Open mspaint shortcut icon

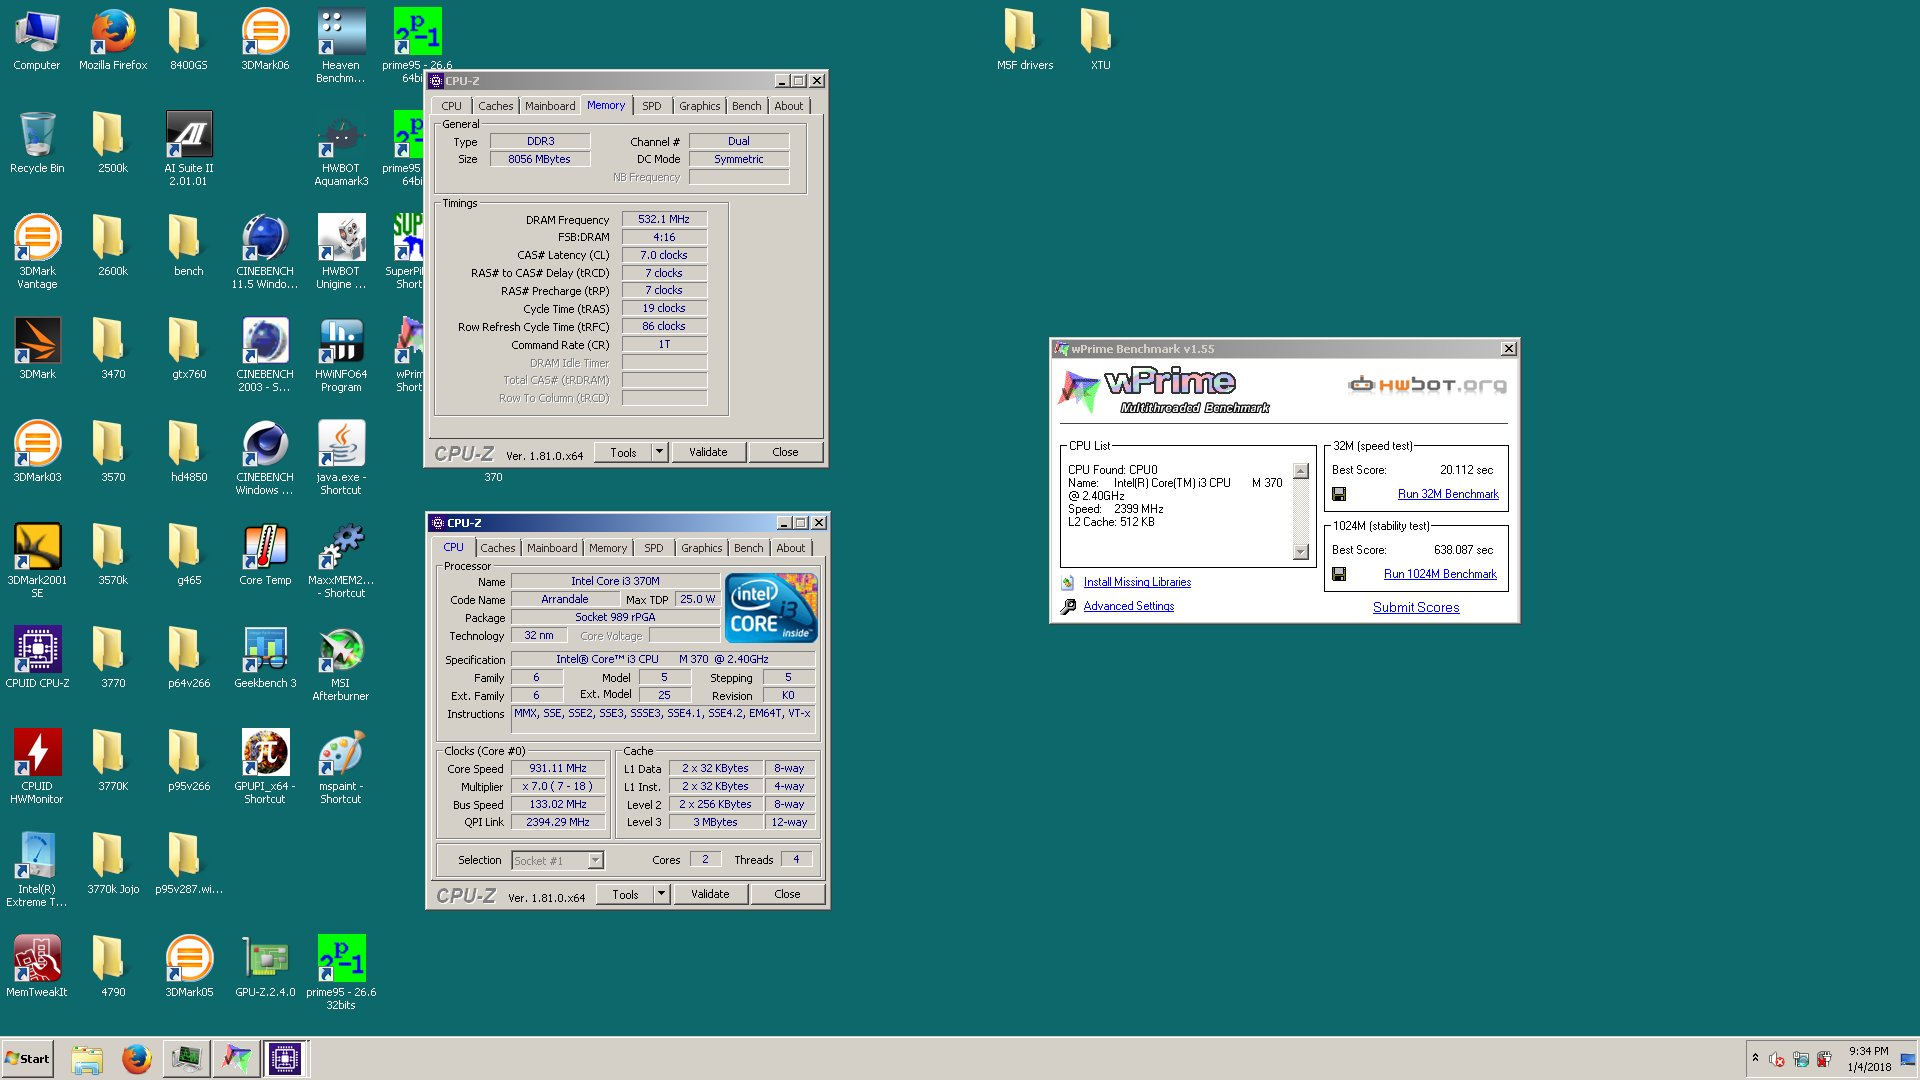[x=341, y=767]
